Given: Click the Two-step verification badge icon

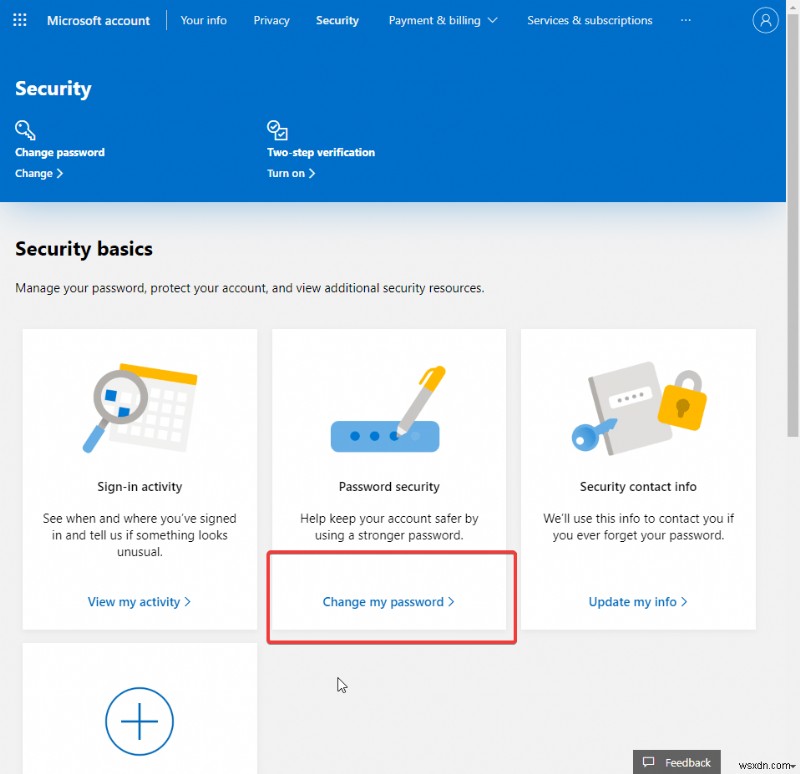Looking at the screenshot, I should [x=277, y=129].
